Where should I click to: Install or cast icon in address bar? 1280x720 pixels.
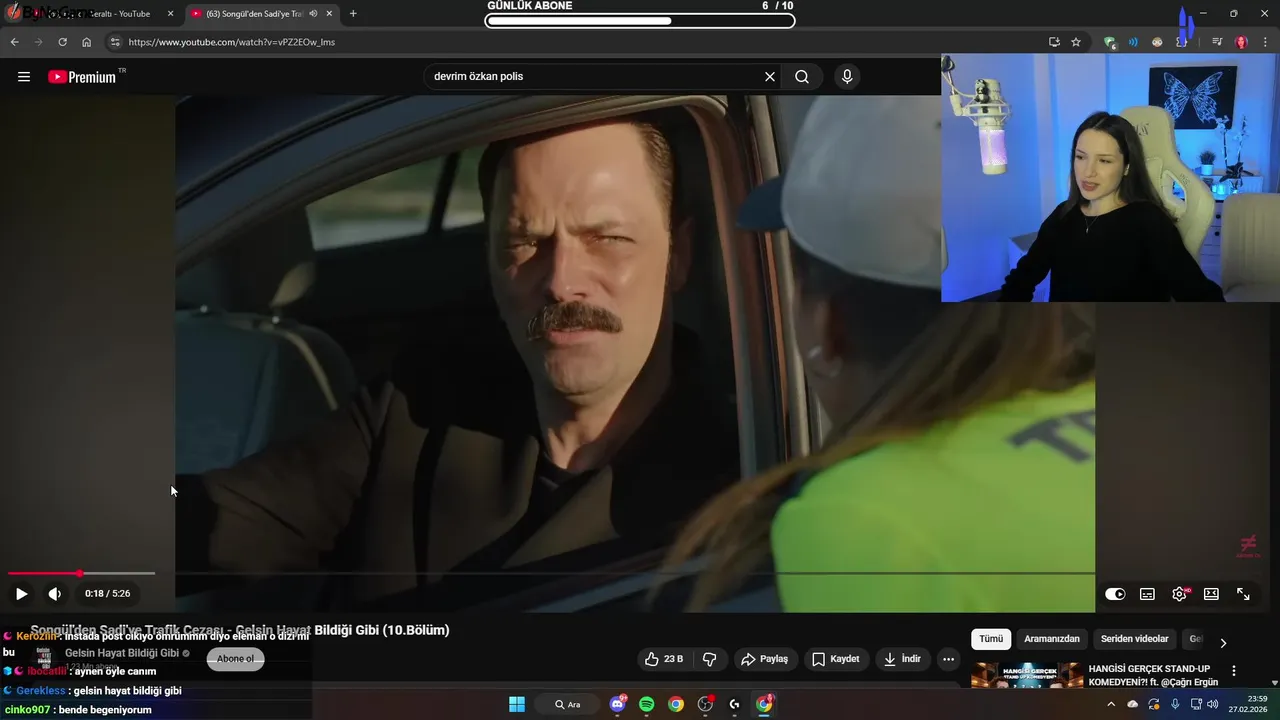1054,42
